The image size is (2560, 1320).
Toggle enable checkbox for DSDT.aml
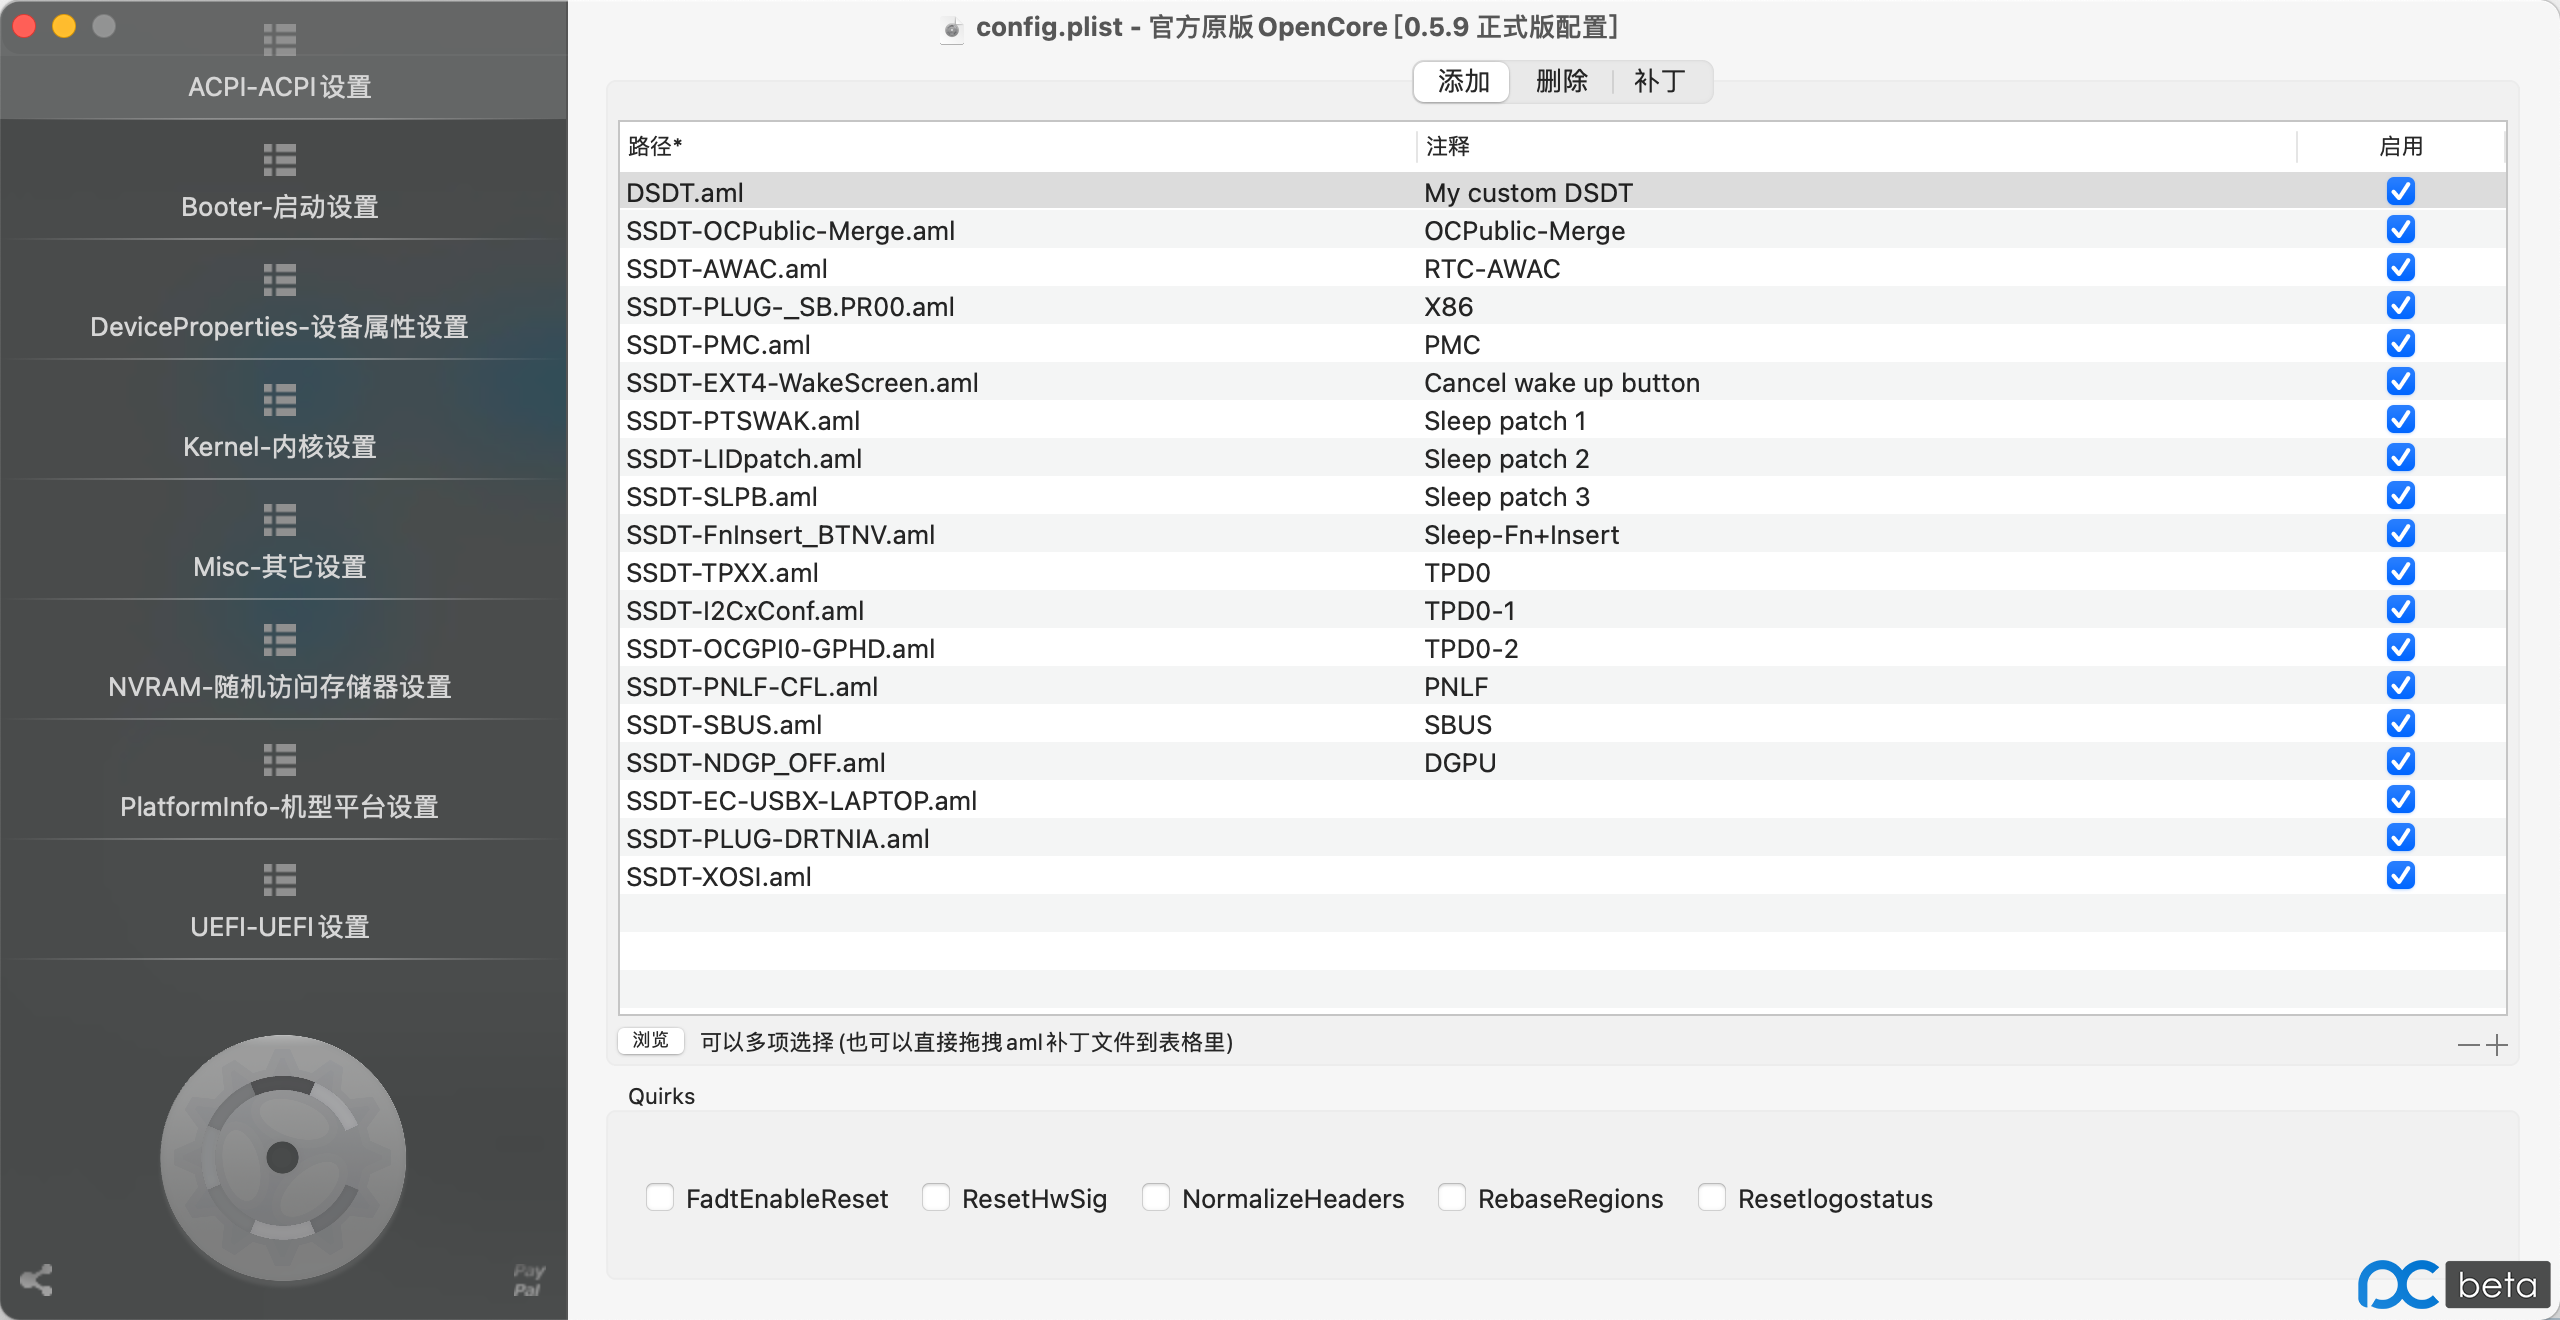[2400, 191]
